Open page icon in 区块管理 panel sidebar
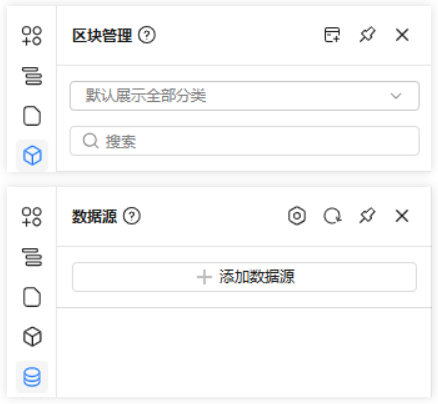The width and height of the screenshot is (438, 404). point(32,116)
